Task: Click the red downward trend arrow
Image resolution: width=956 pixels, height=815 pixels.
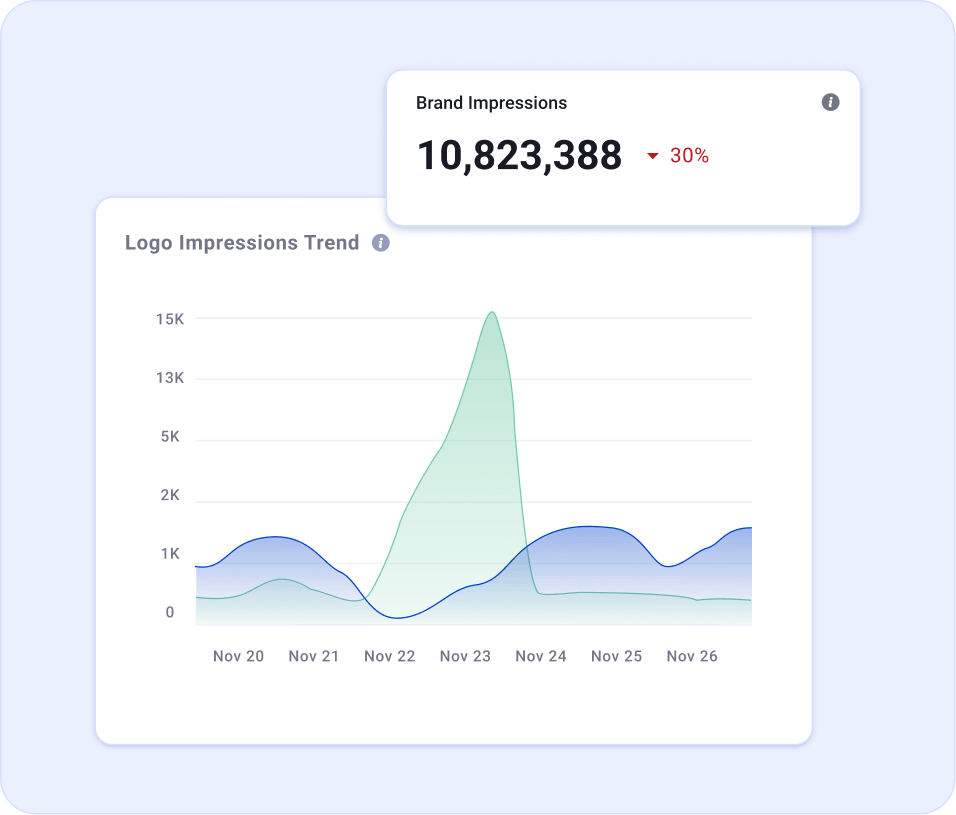Action: tap(653, 156)
